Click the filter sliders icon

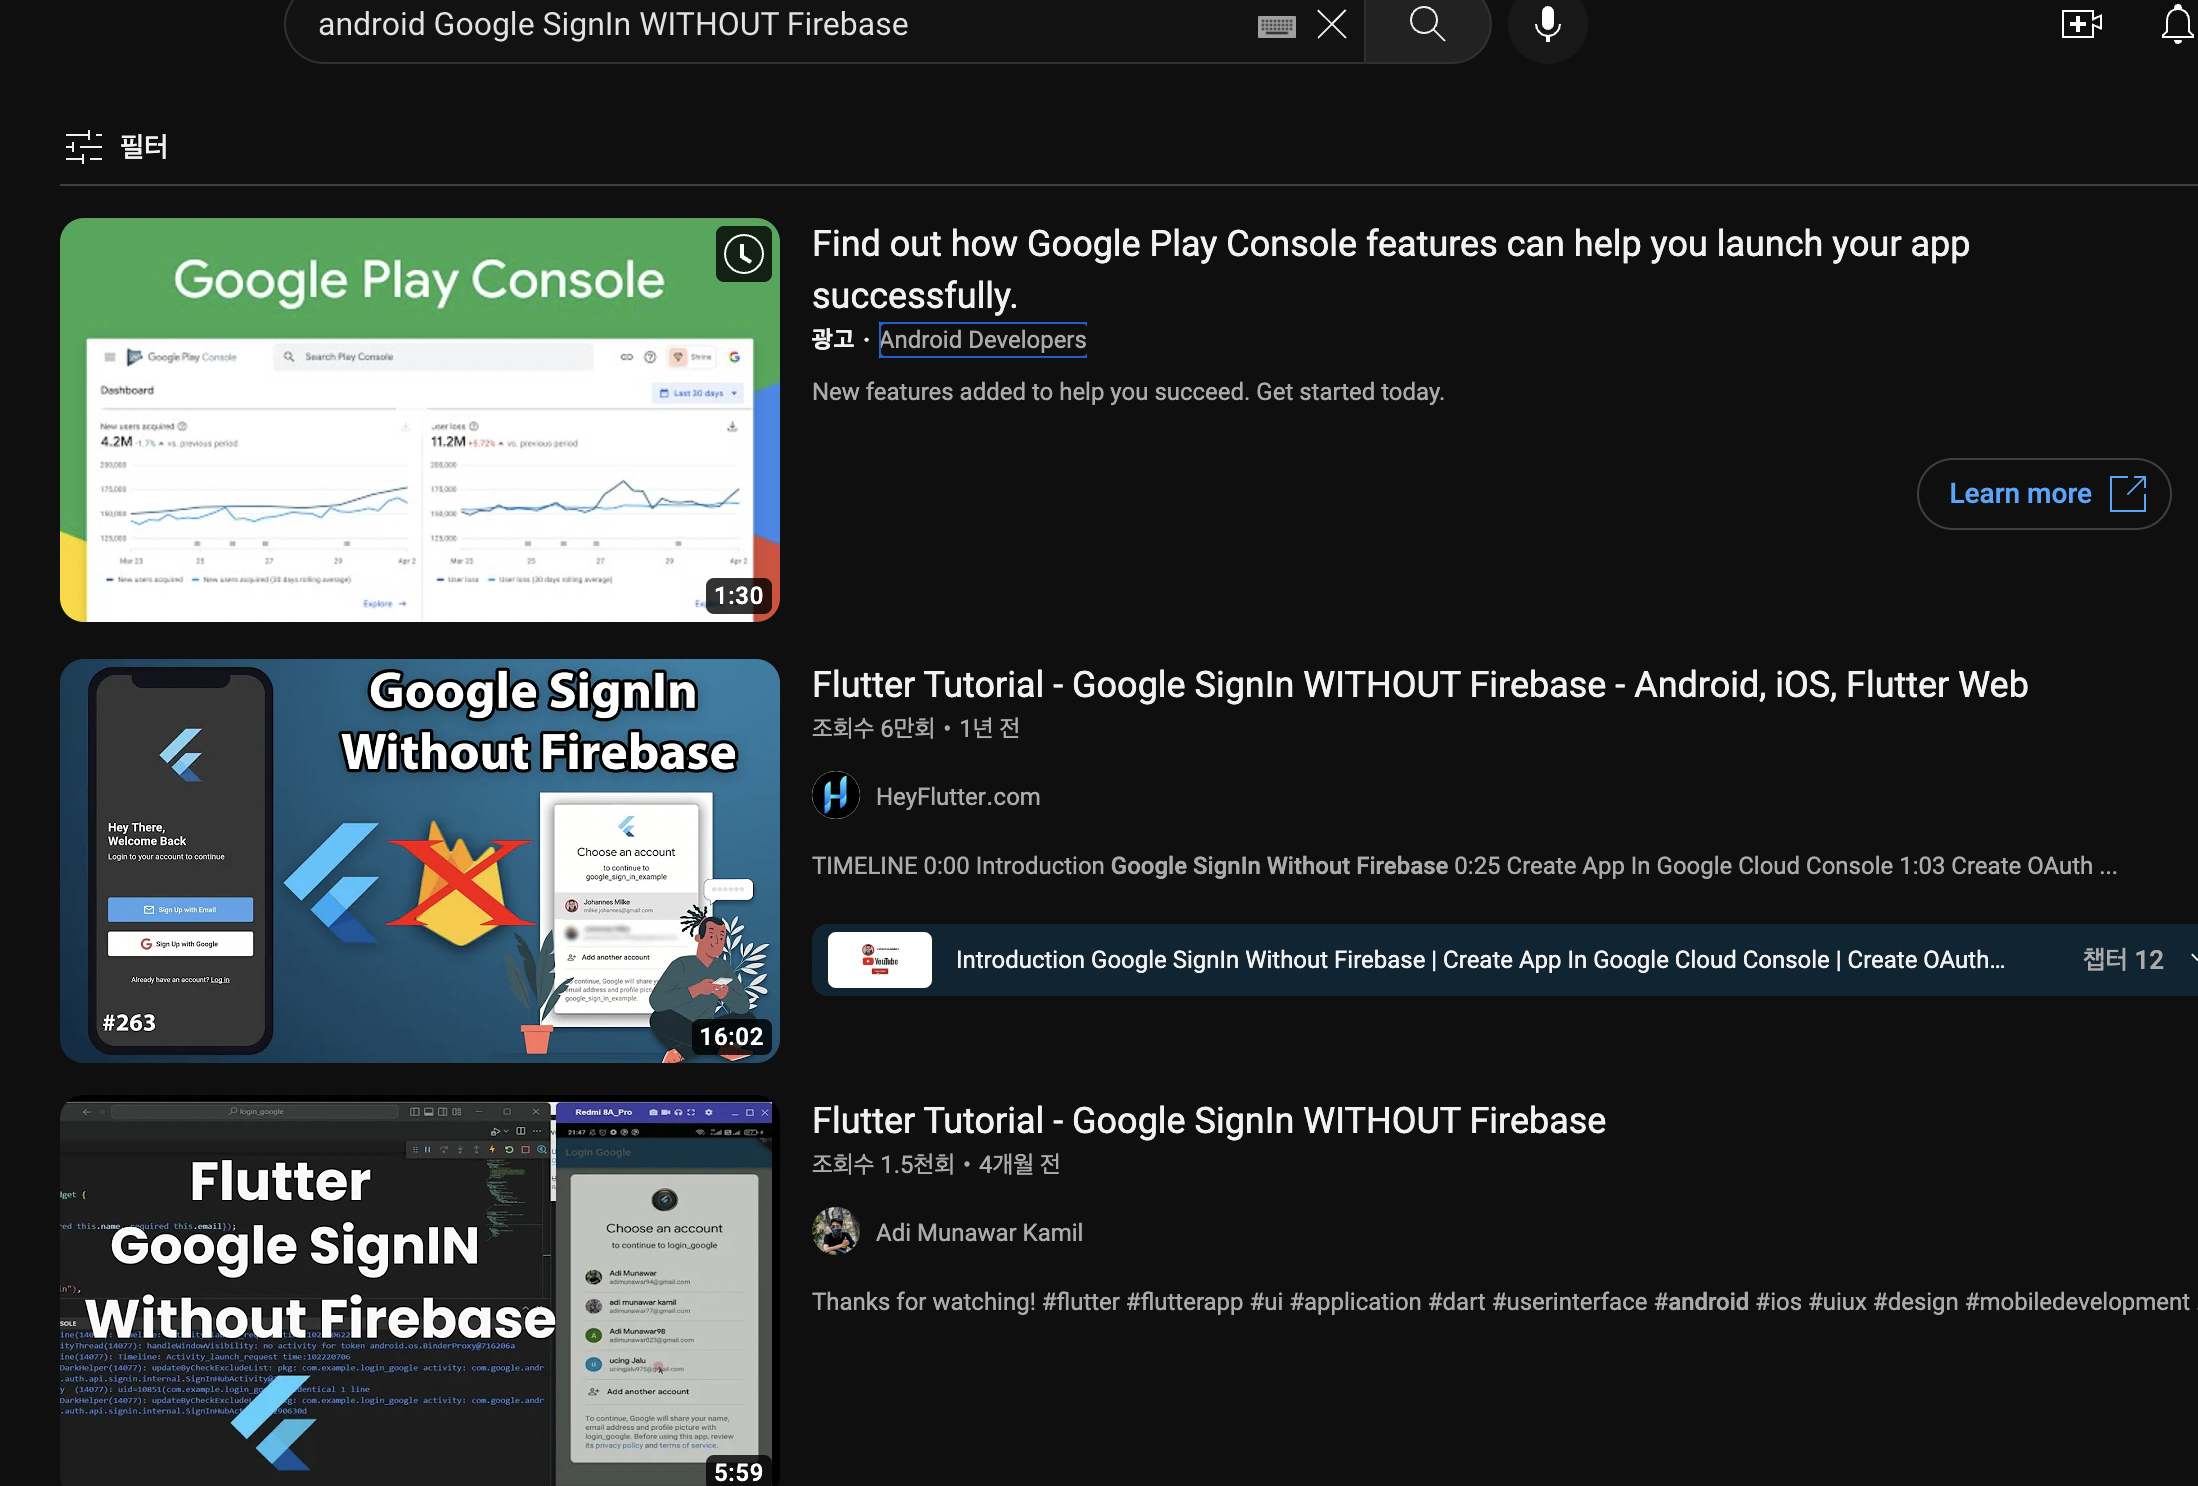click(84, 147)
